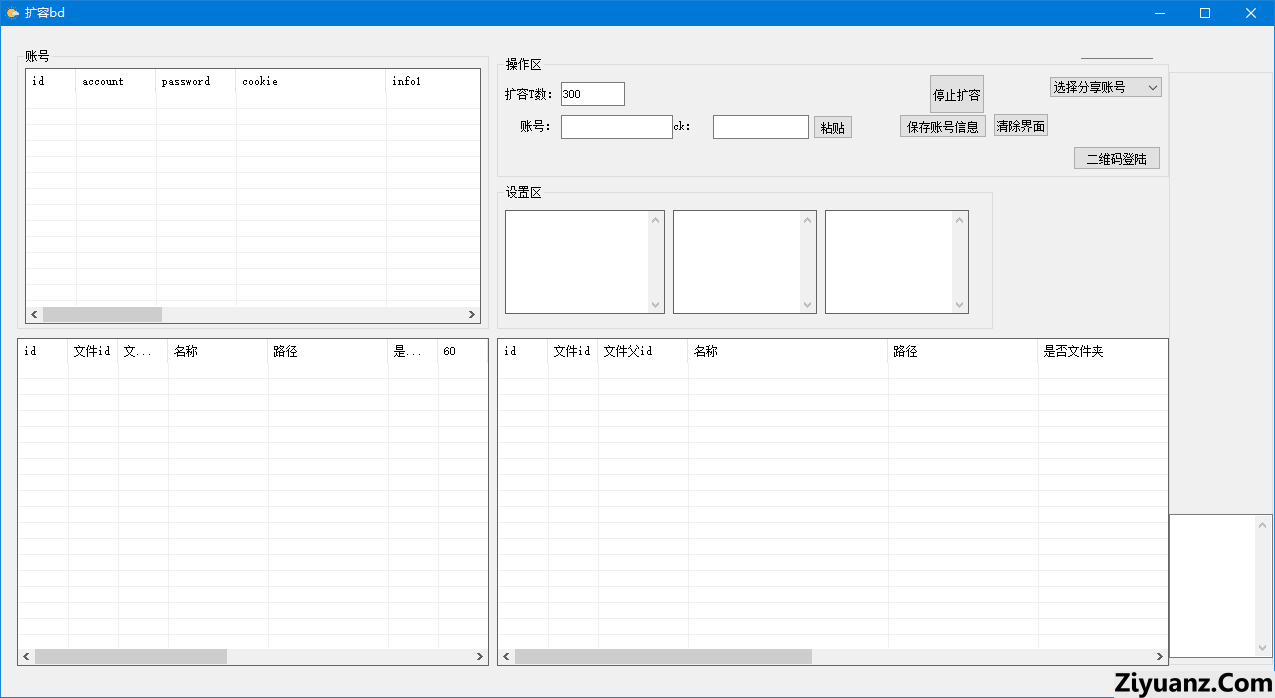Click the 粘贴 paste button

[832, 127]
